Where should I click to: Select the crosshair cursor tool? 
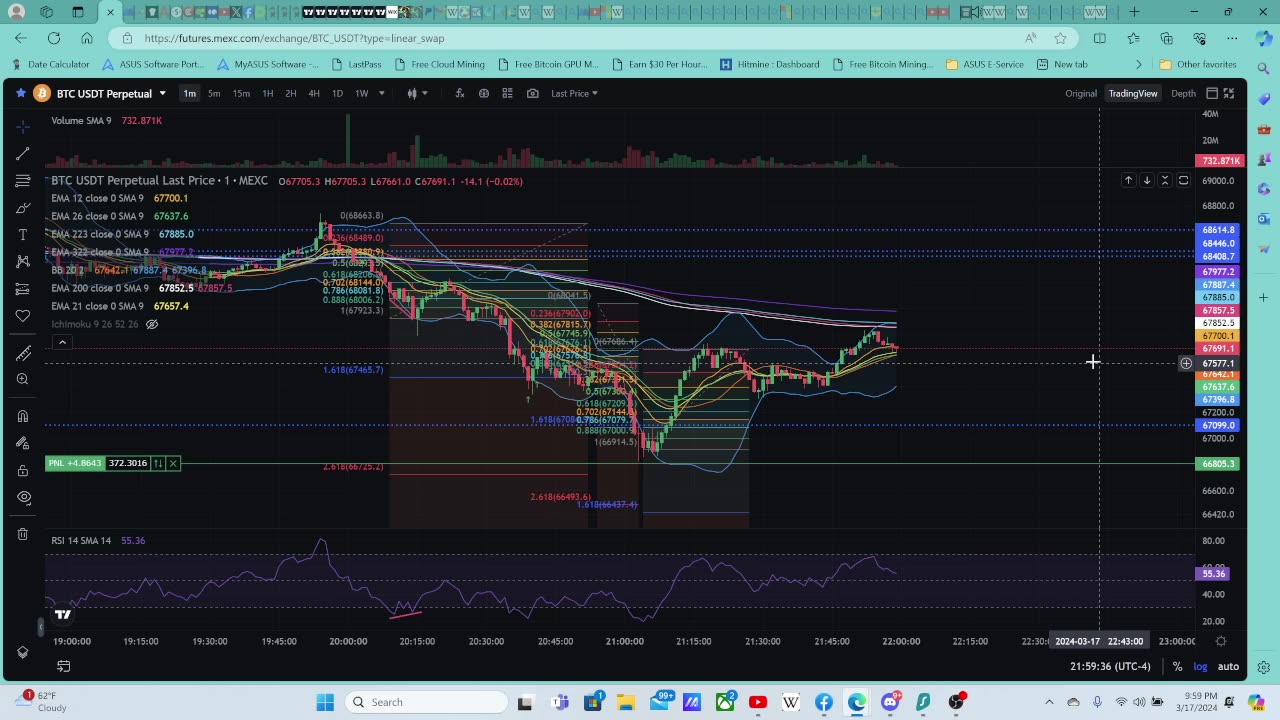click(23, 127)
